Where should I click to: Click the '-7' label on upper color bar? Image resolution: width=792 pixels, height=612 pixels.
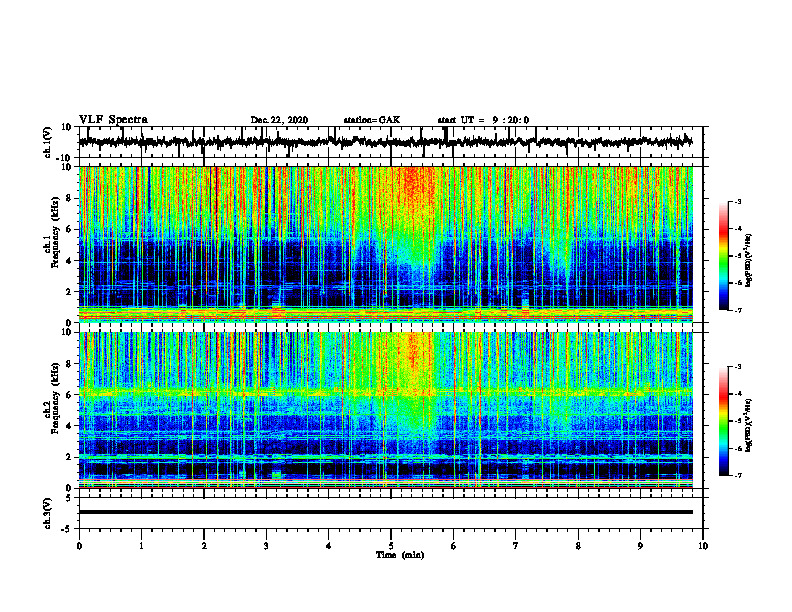point(737,310)
